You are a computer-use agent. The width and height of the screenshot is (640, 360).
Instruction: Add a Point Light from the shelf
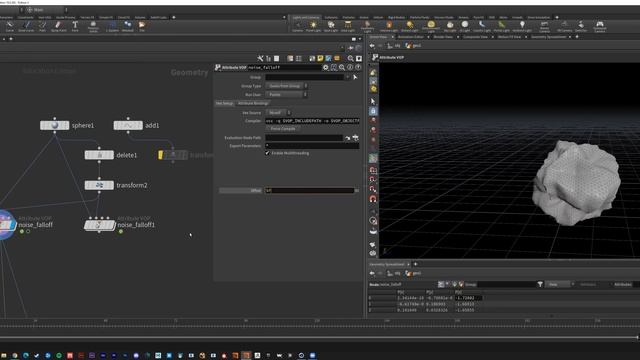coord(313,27)
